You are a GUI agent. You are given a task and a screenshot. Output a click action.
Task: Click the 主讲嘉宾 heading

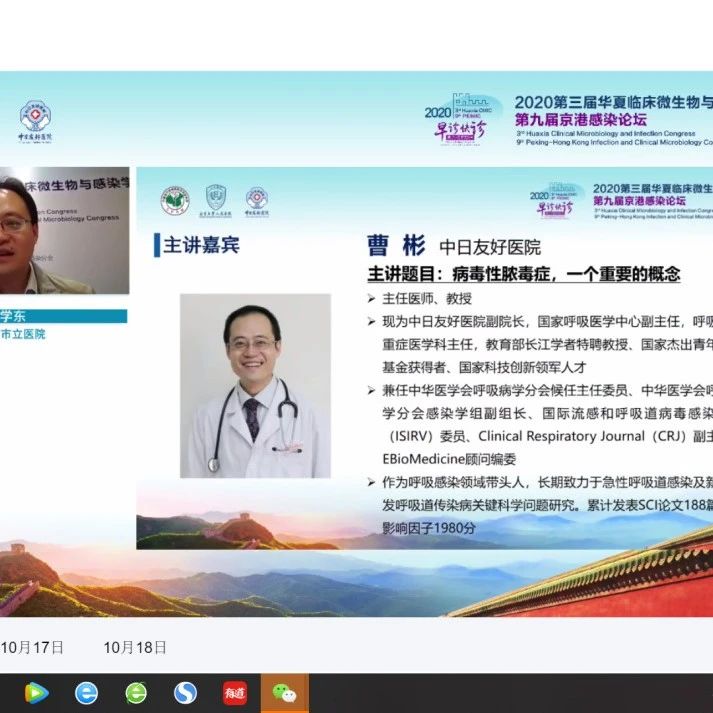tap(201, 245)
